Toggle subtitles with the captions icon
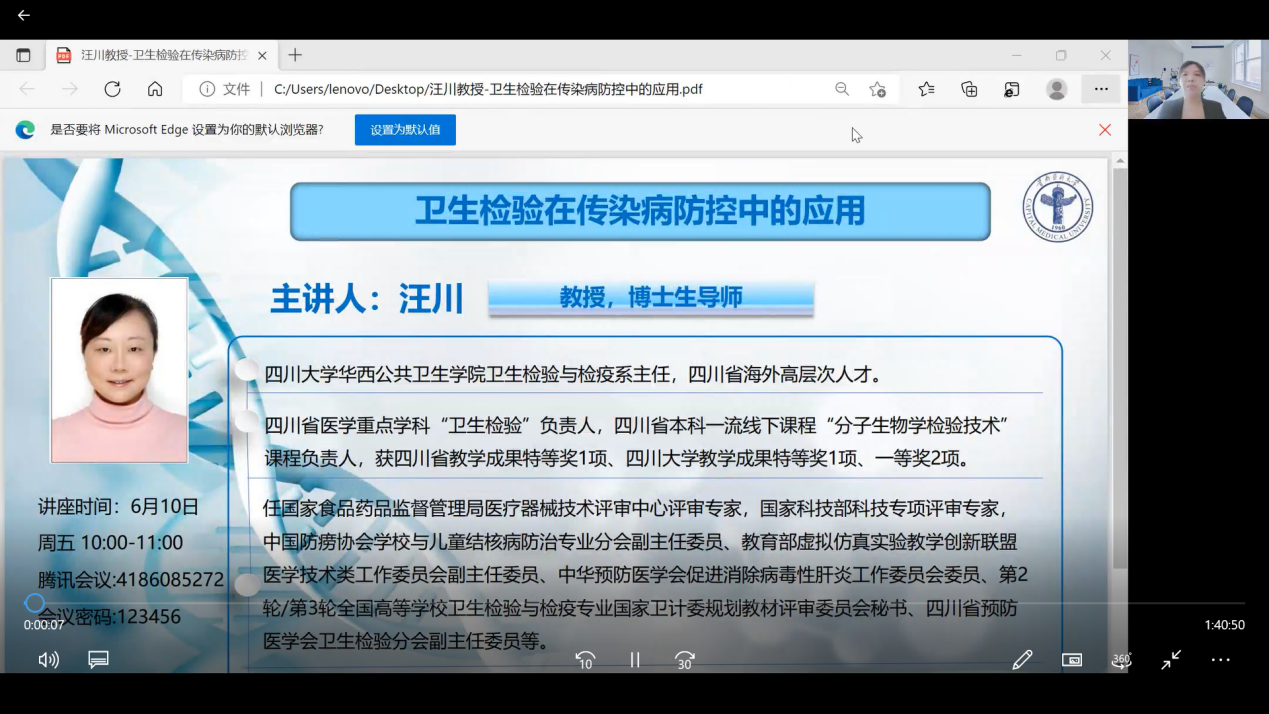The height and width of the screenshot is (714, 1269). coord(98,660)
